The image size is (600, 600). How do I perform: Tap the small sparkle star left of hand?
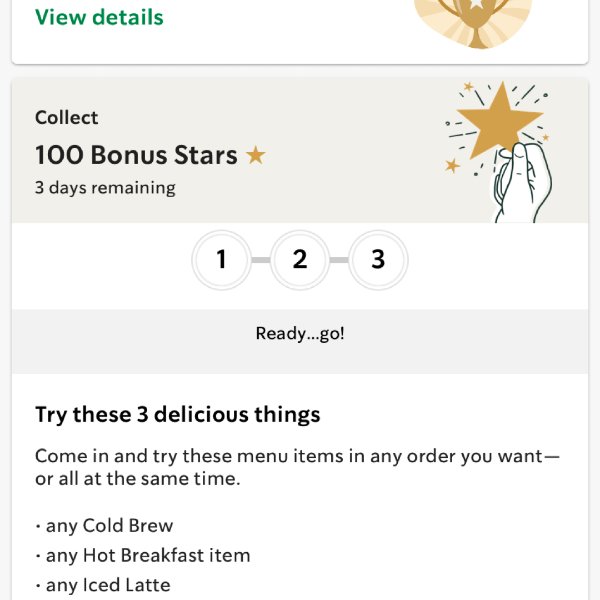point(452,166)
